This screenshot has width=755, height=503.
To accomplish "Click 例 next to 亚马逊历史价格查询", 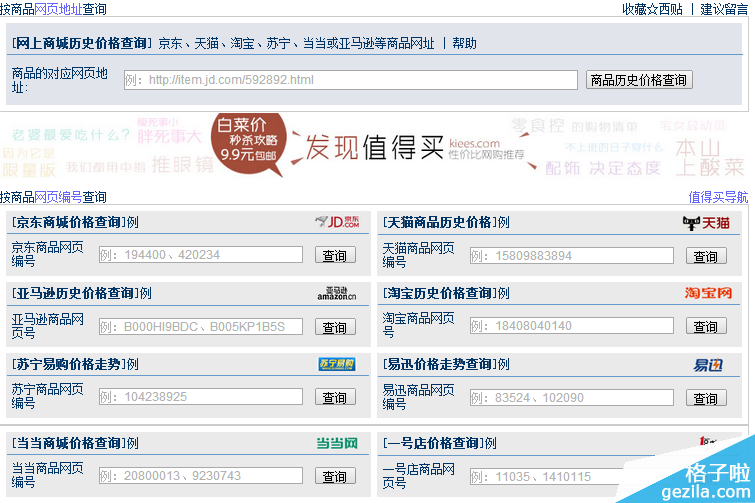I will [x=145, y=293].
